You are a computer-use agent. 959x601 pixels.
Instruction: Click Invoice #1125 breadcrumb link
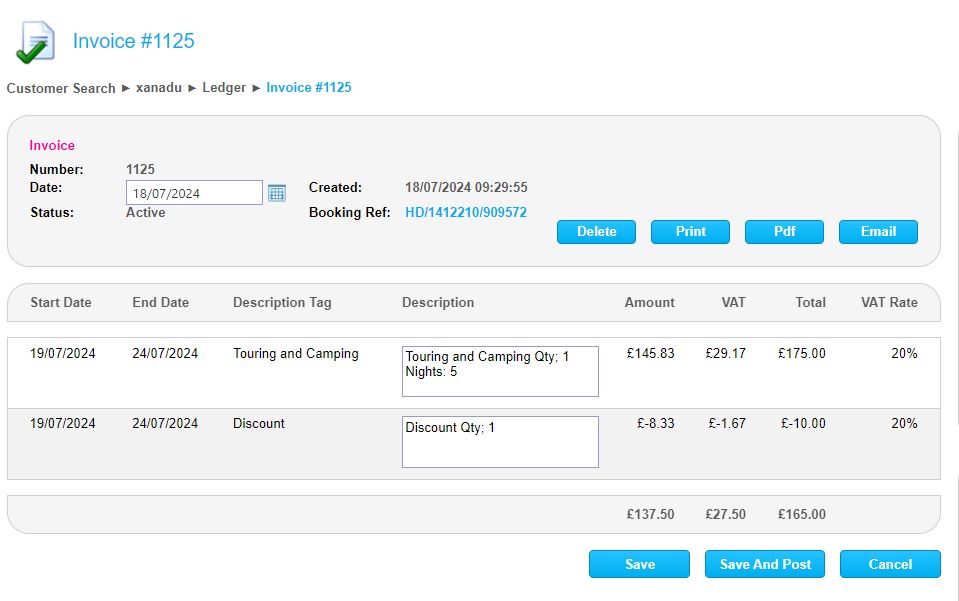[x=308, y=88]
